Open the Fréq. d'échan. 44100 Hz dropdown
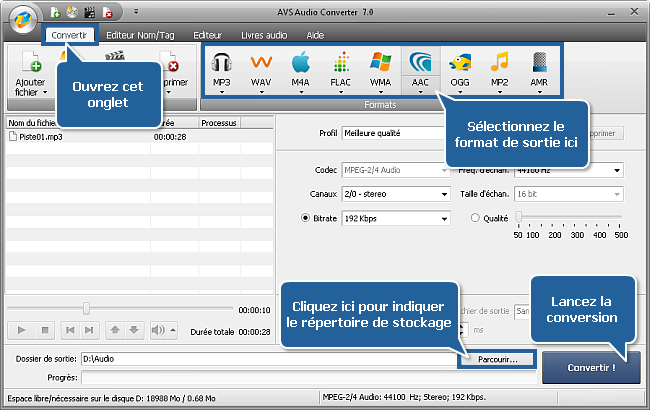This screenshot has height=410, width=650. (568, 169)
